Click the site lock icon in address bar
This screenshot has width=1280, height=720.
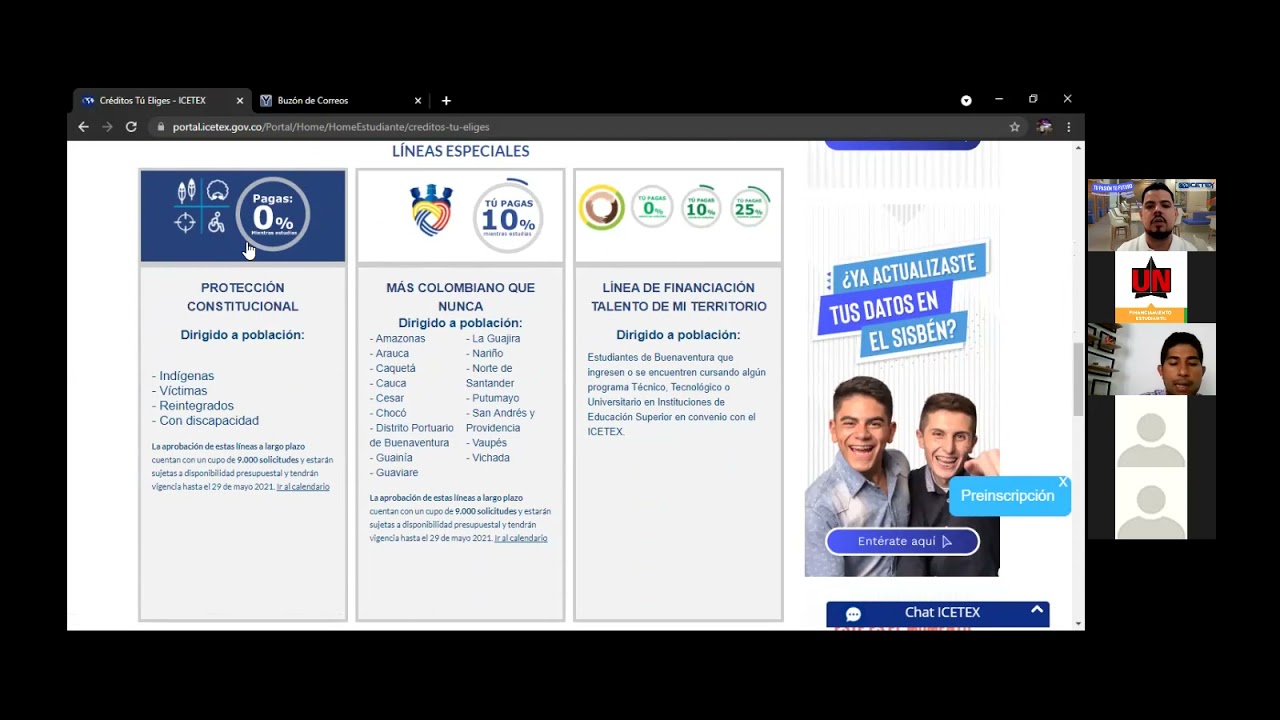coord(159,127)
